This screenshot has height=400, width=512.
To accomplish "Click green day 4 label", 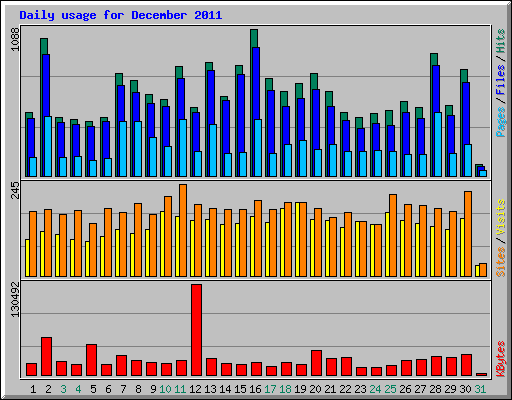I will coord(78,389).
